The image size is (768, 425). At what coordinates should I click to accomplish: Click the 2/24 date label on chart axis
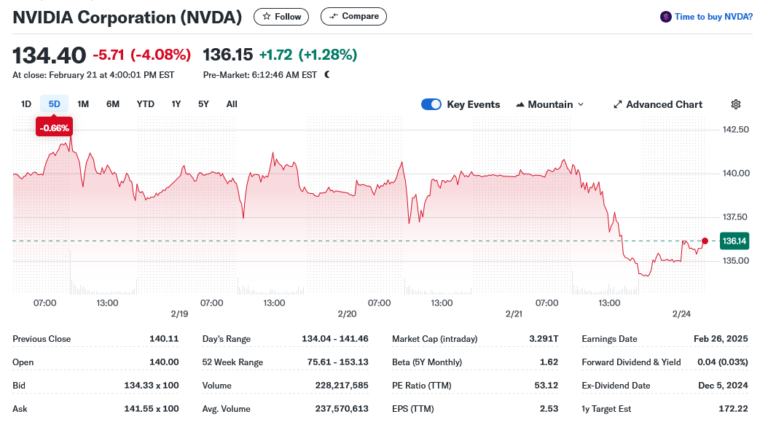tap(681, 314)
